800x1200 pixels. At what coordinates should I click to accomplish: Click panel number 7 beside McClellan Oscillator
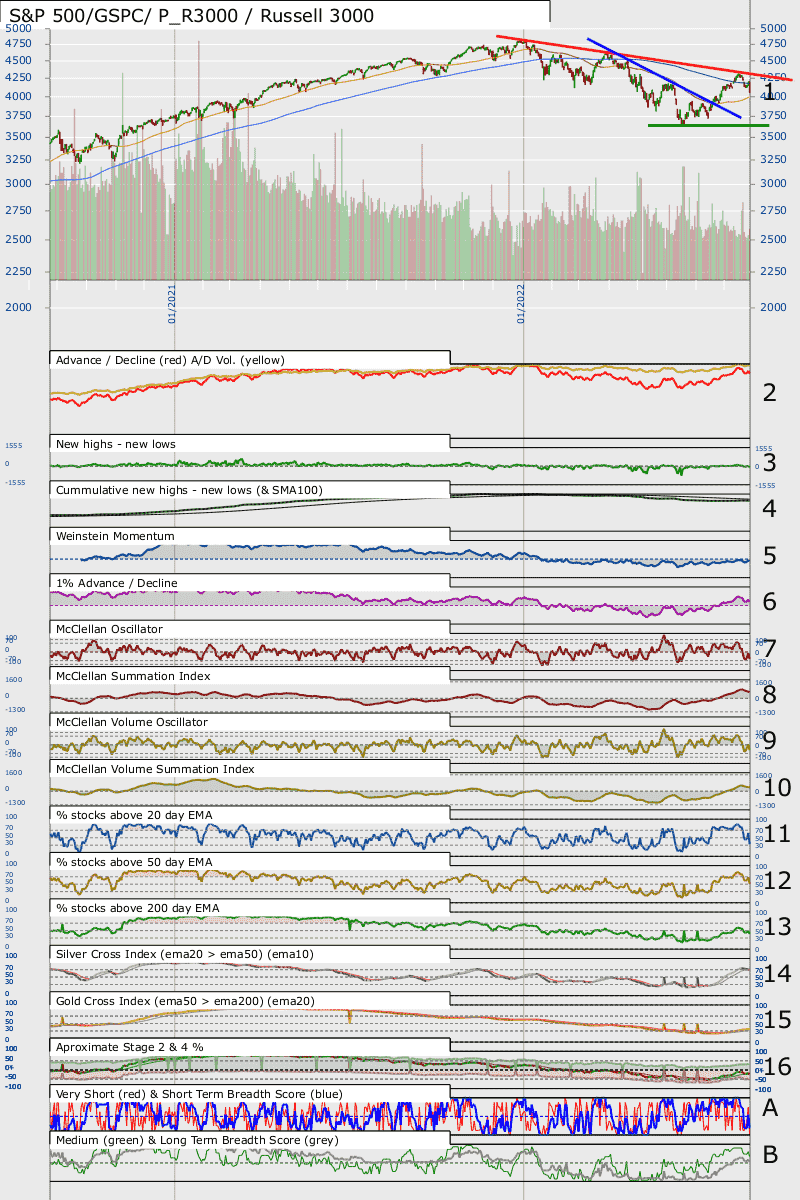pyautogui.click(x=769, y=648)
